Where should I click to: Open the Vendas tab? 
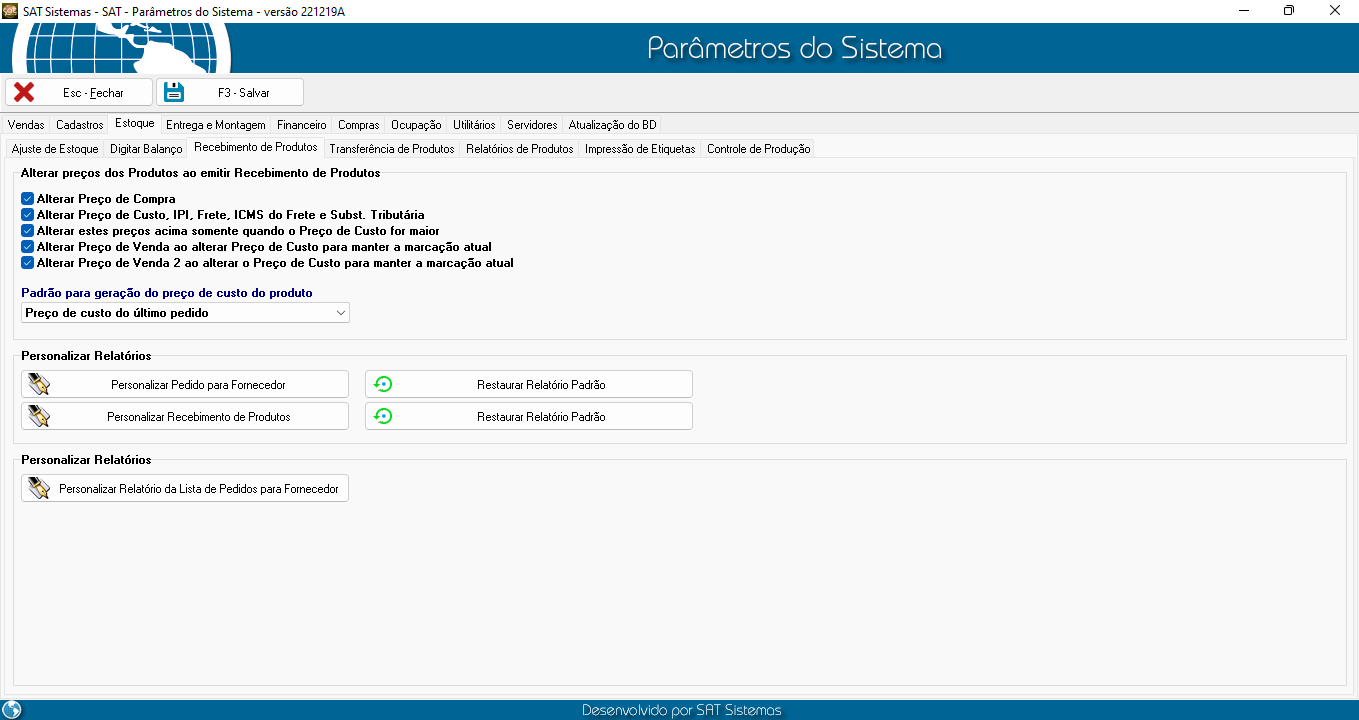(x=26, y=125)
